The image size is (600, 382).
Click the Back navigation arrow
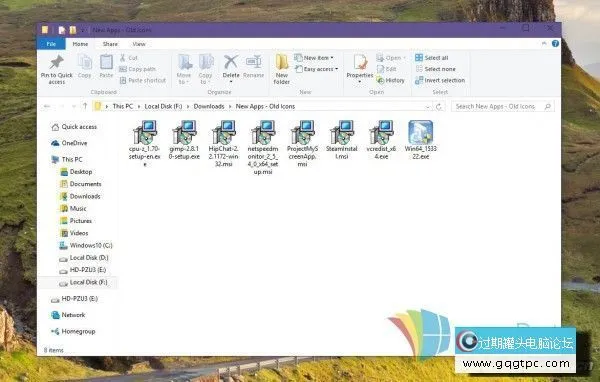pyautogui.click(x=47, y=106)
